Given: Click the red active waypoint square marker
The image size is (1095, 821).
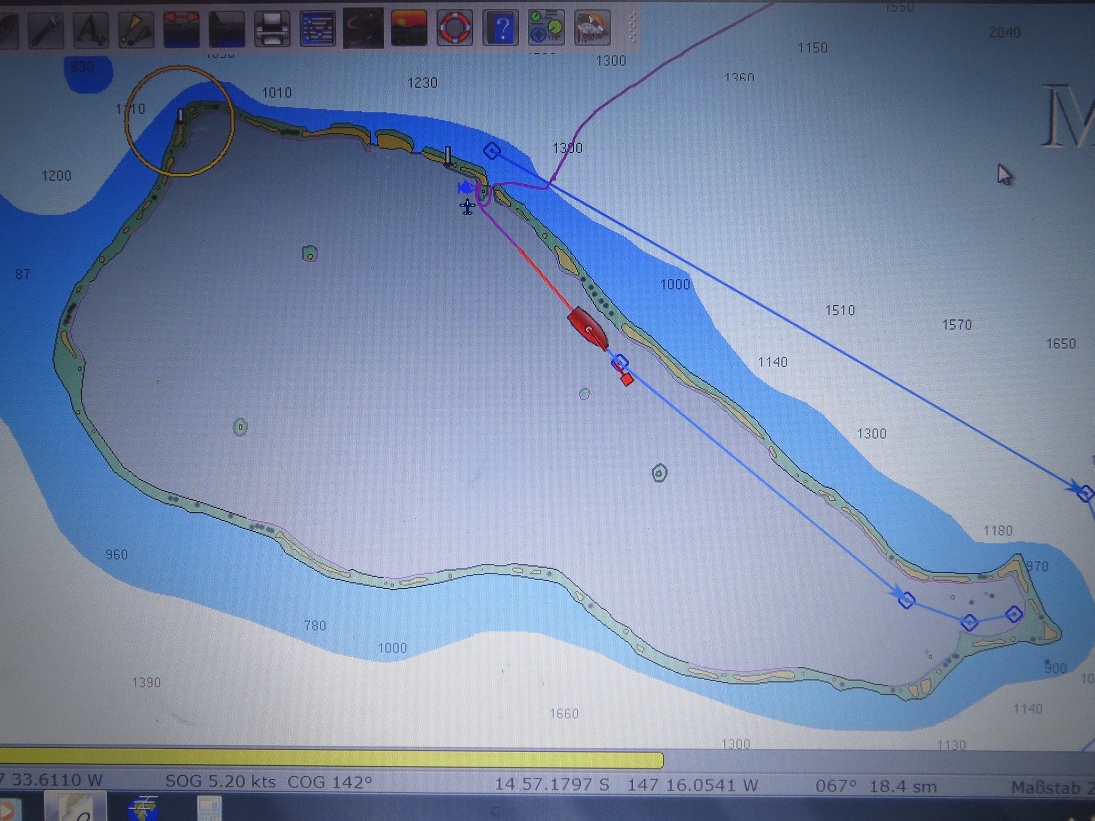Looking at the screenshot, I should (x=626, y=379).
